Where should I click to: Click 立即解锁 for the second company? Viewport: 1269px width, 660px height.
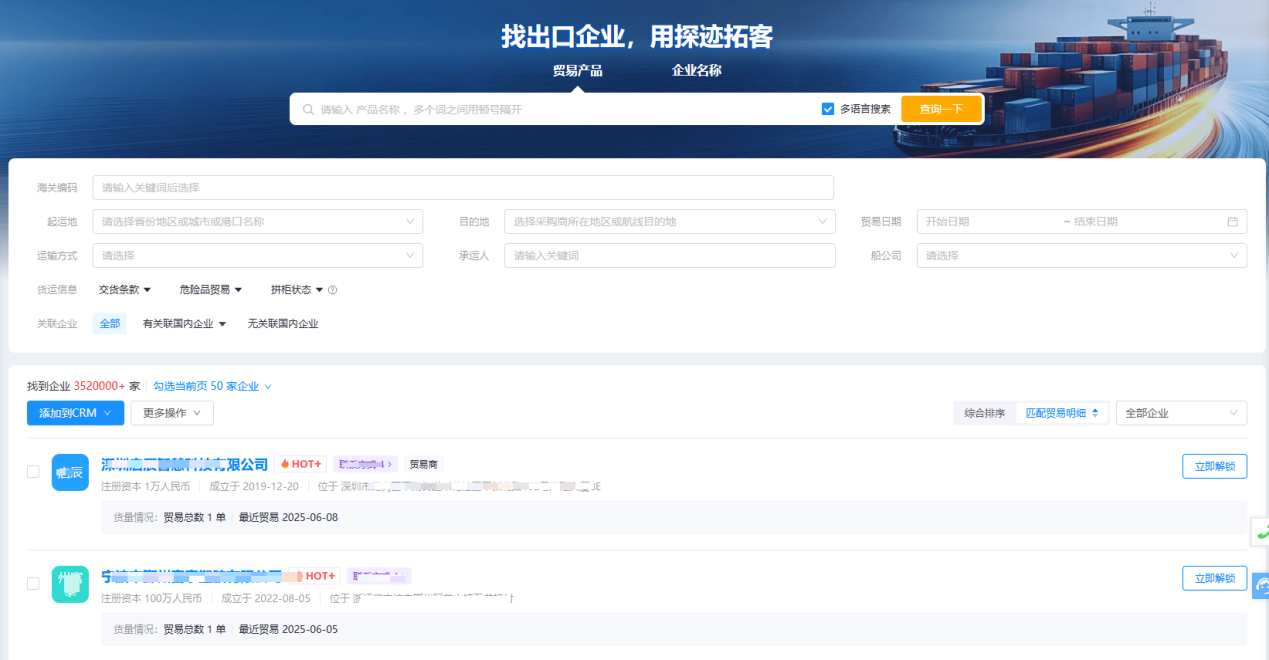click(x=1215, y=578)
